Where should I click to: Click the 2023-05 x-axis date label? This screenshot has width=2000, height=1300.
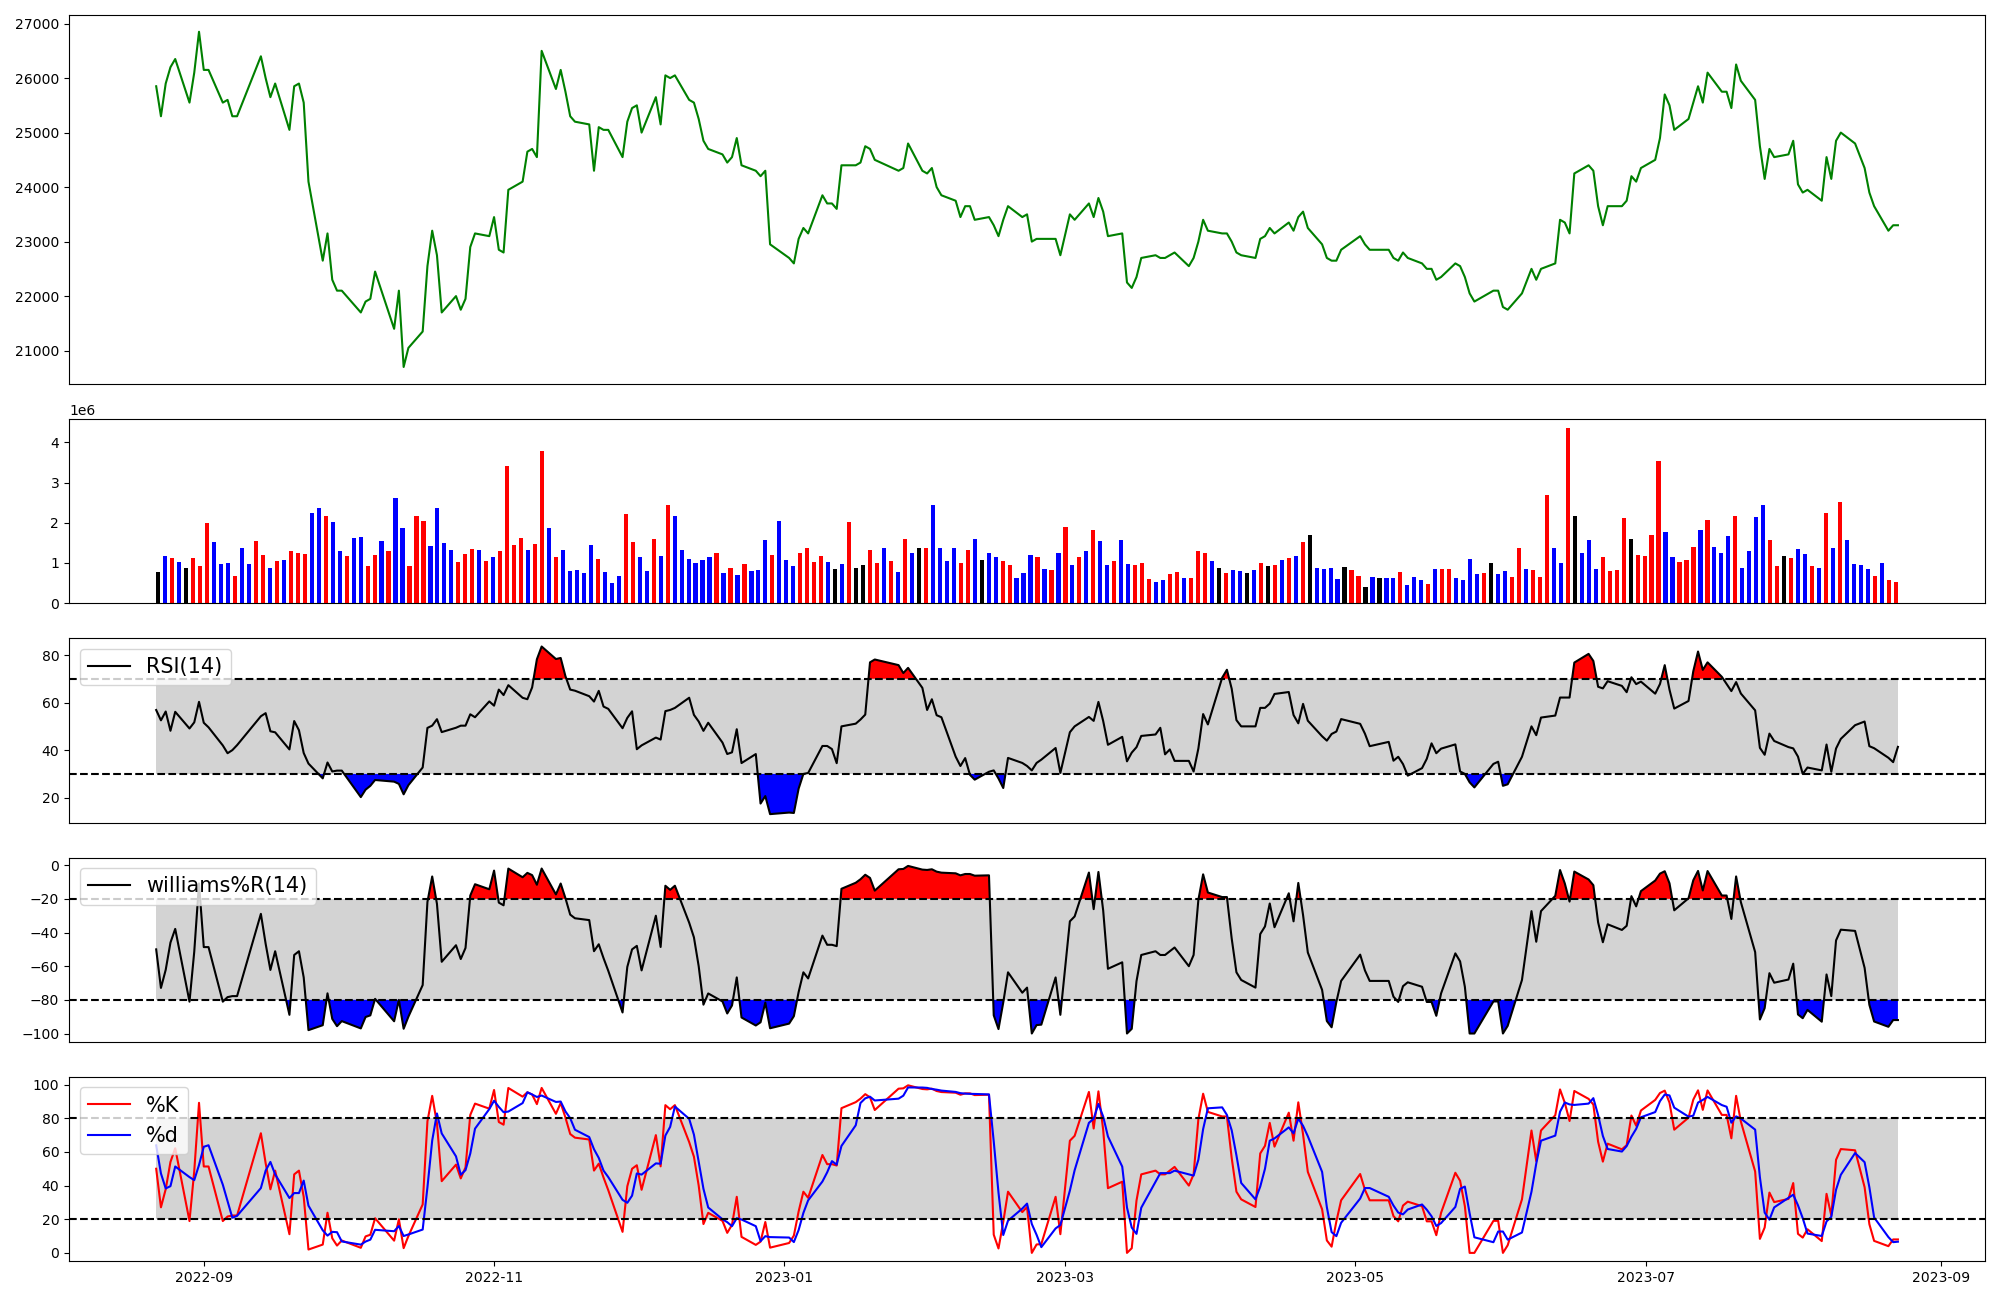tap(1355, 1276)
